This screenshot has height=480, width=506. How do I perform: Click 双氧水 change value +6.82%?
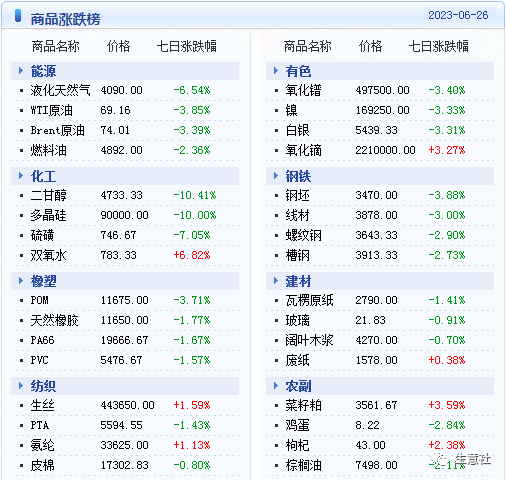tap(192, 255)
